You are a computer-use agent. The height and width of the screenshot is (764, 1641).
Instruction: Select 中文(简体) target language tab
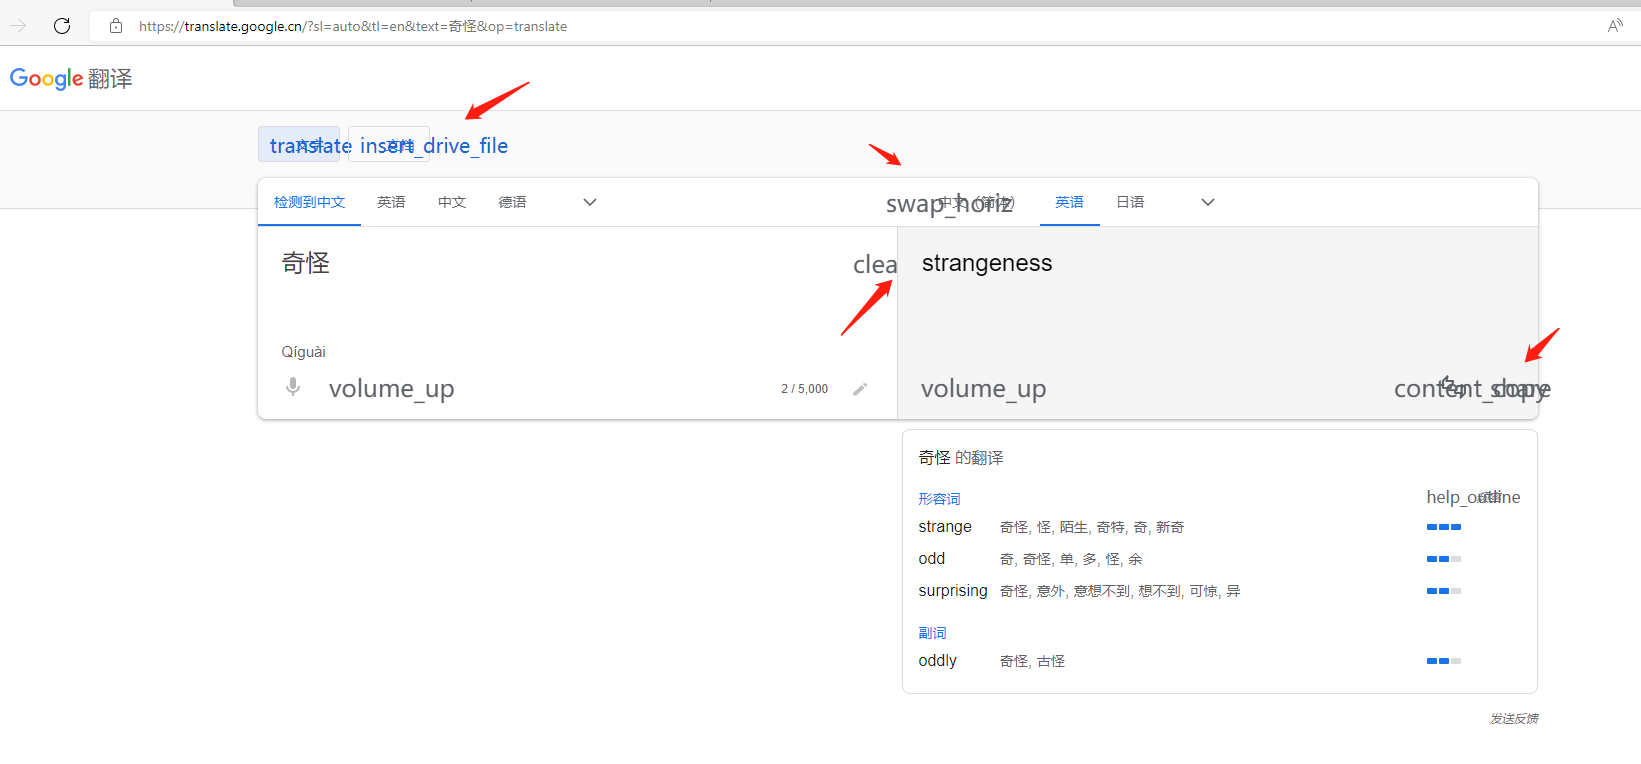point(977,202)
